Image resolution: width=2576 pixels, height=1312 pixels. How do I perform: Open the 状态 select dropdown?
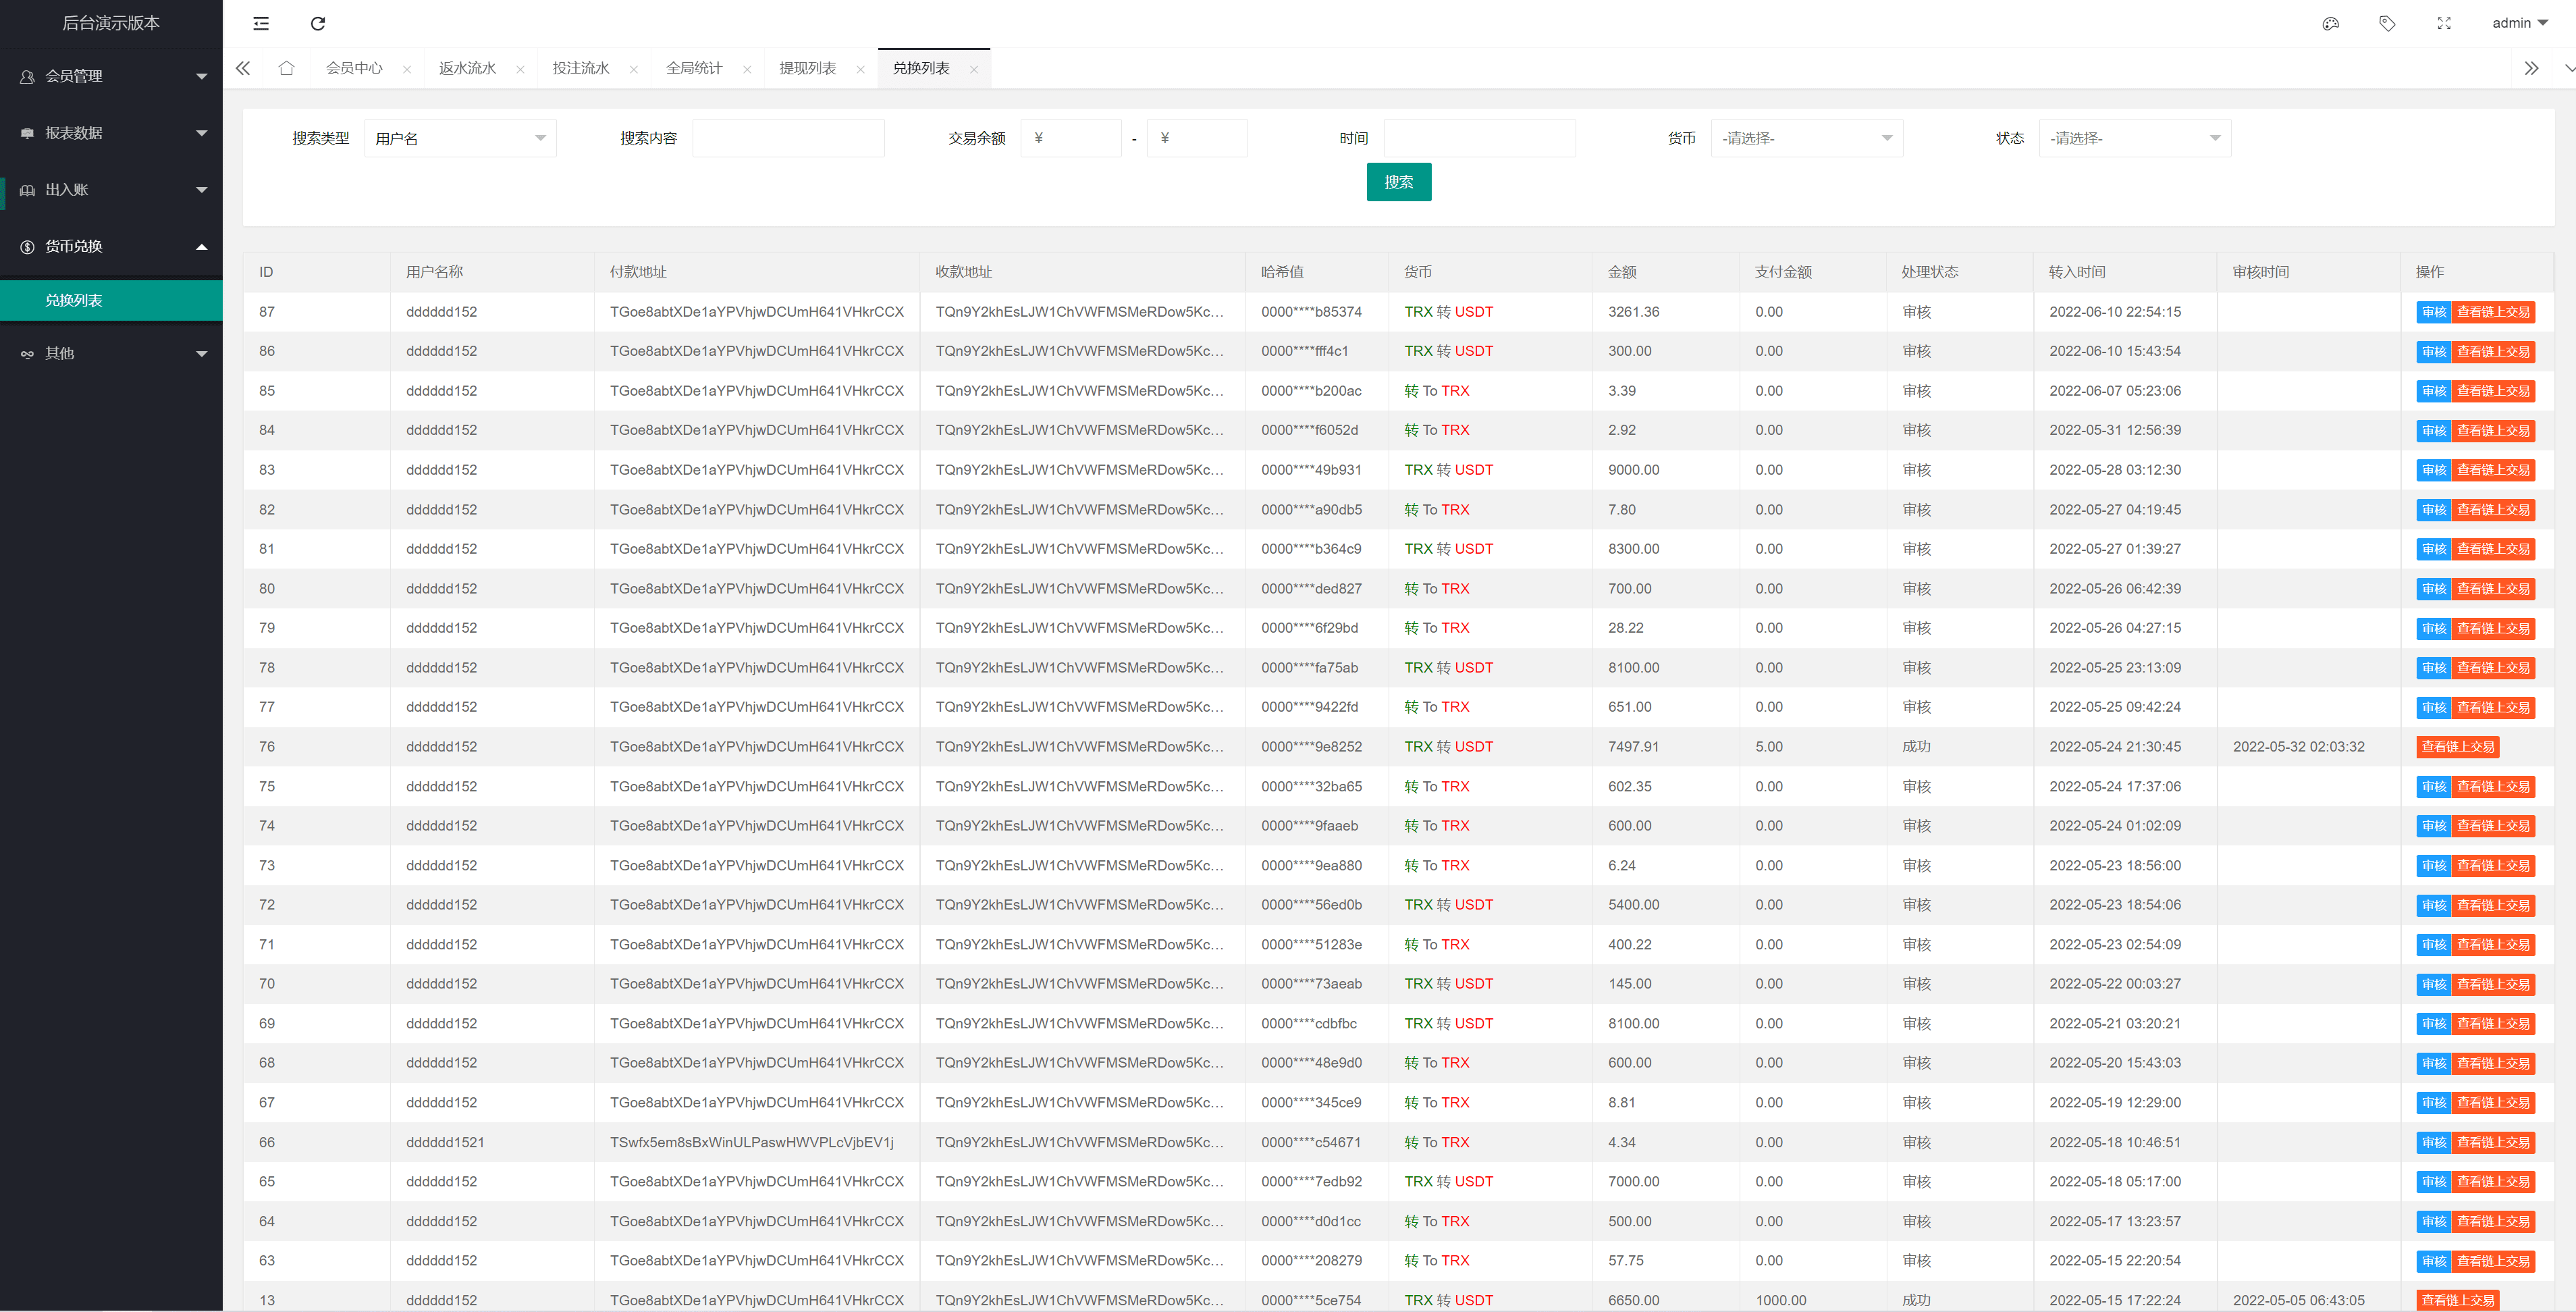[2134, 138]
